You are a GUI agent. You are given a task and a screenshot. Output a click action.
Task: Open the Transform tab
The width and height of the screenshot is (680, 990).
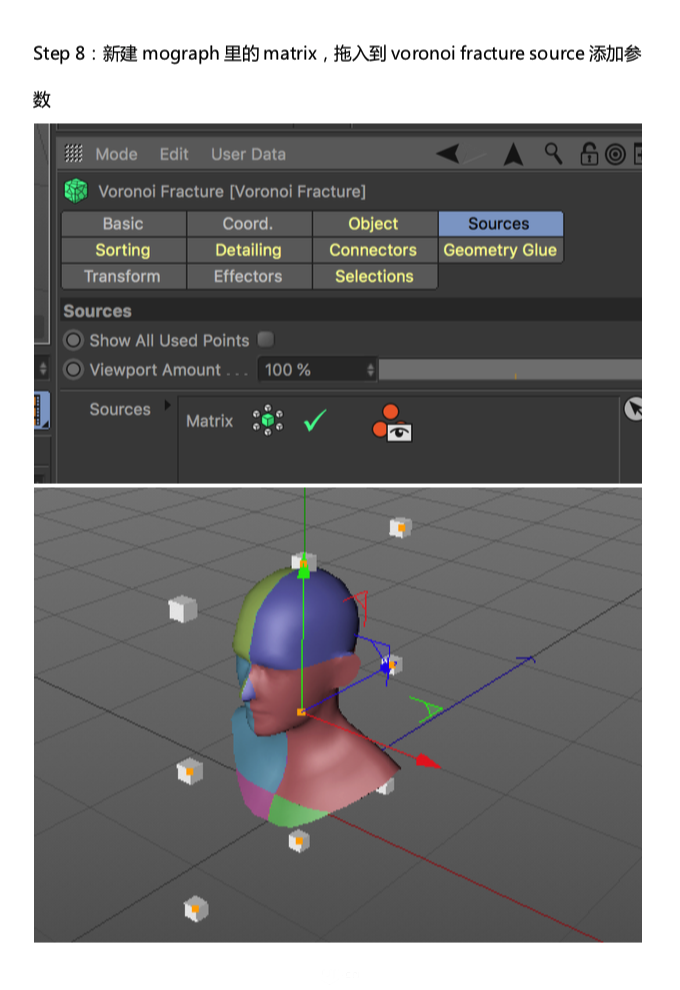[x=124, y=277]
